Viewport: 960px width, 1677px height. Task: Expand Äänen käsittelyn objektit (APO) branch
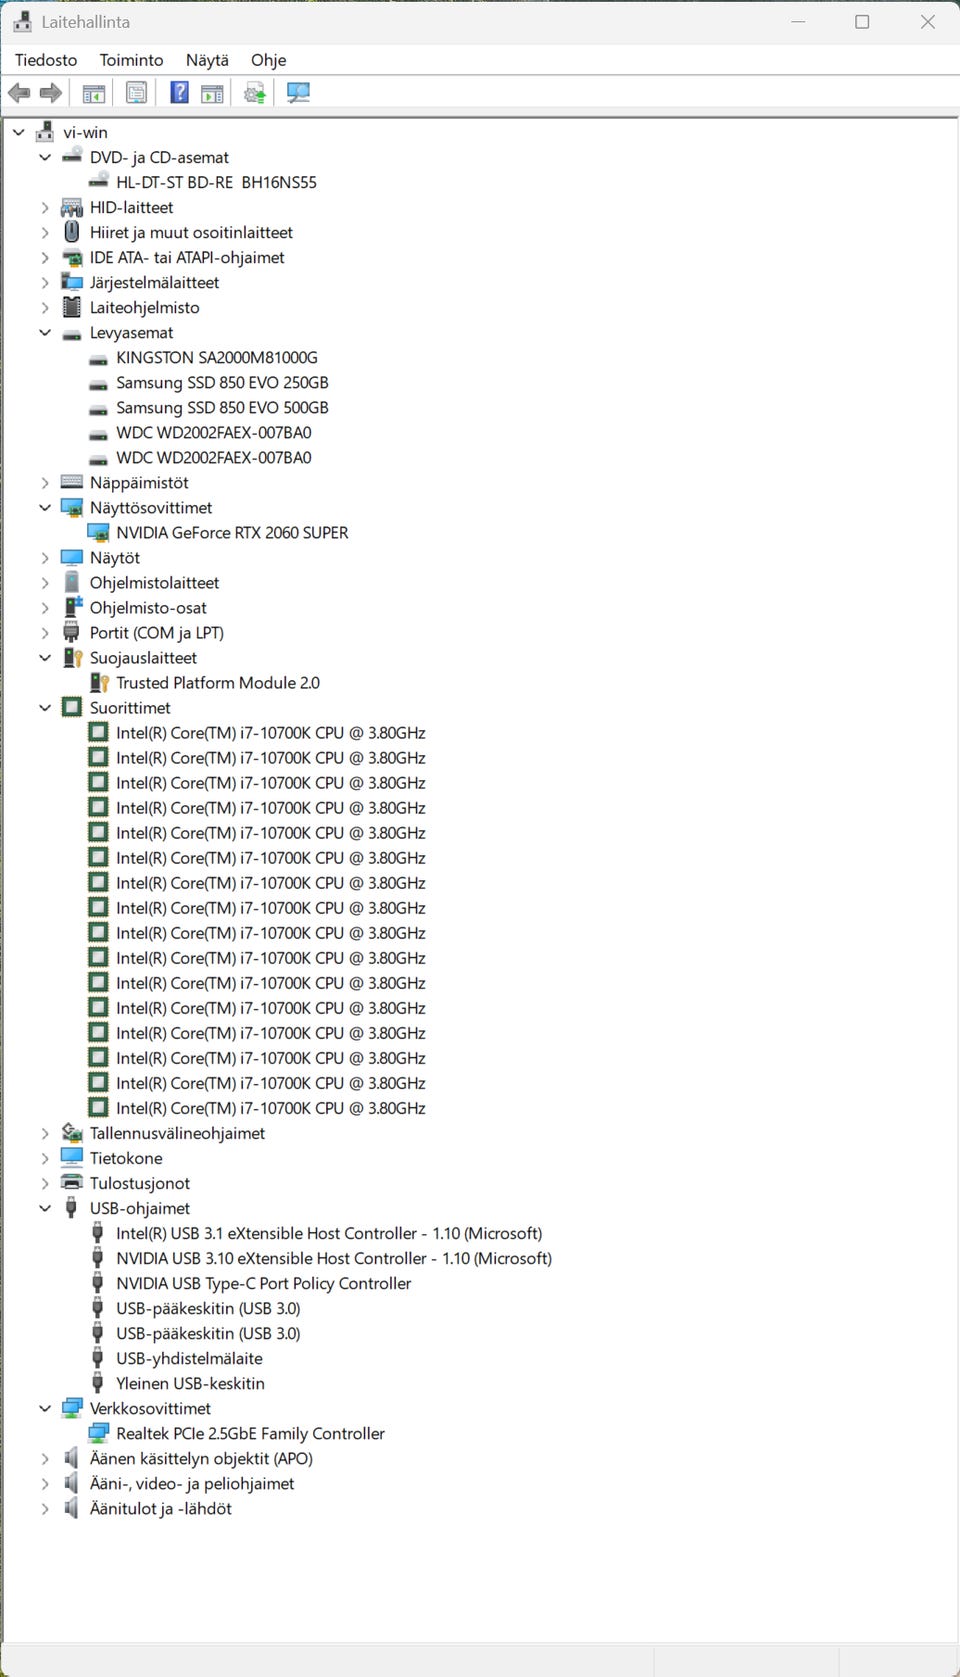45,1458
